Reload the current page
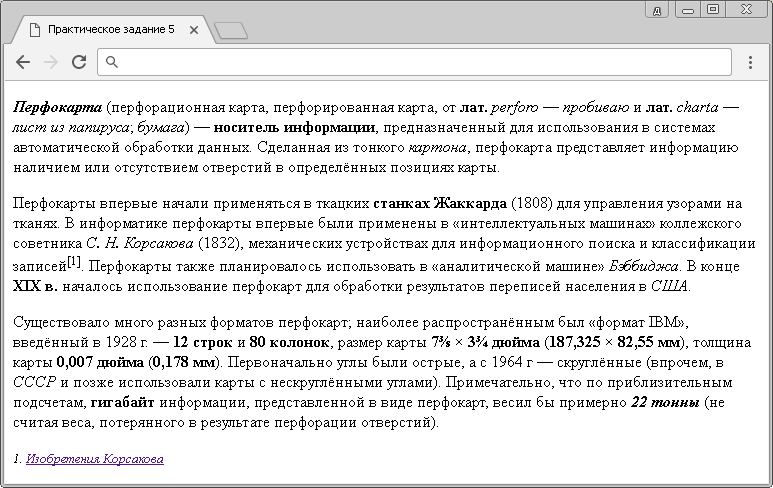Viewport: 773px width, 488px height. pos(78,62)
